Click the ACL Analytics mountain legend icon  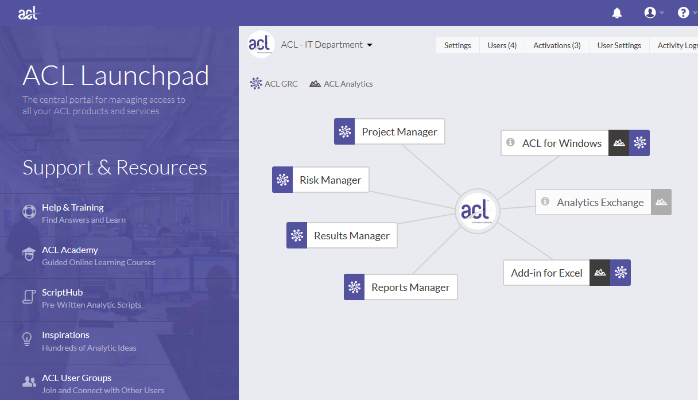315,84
